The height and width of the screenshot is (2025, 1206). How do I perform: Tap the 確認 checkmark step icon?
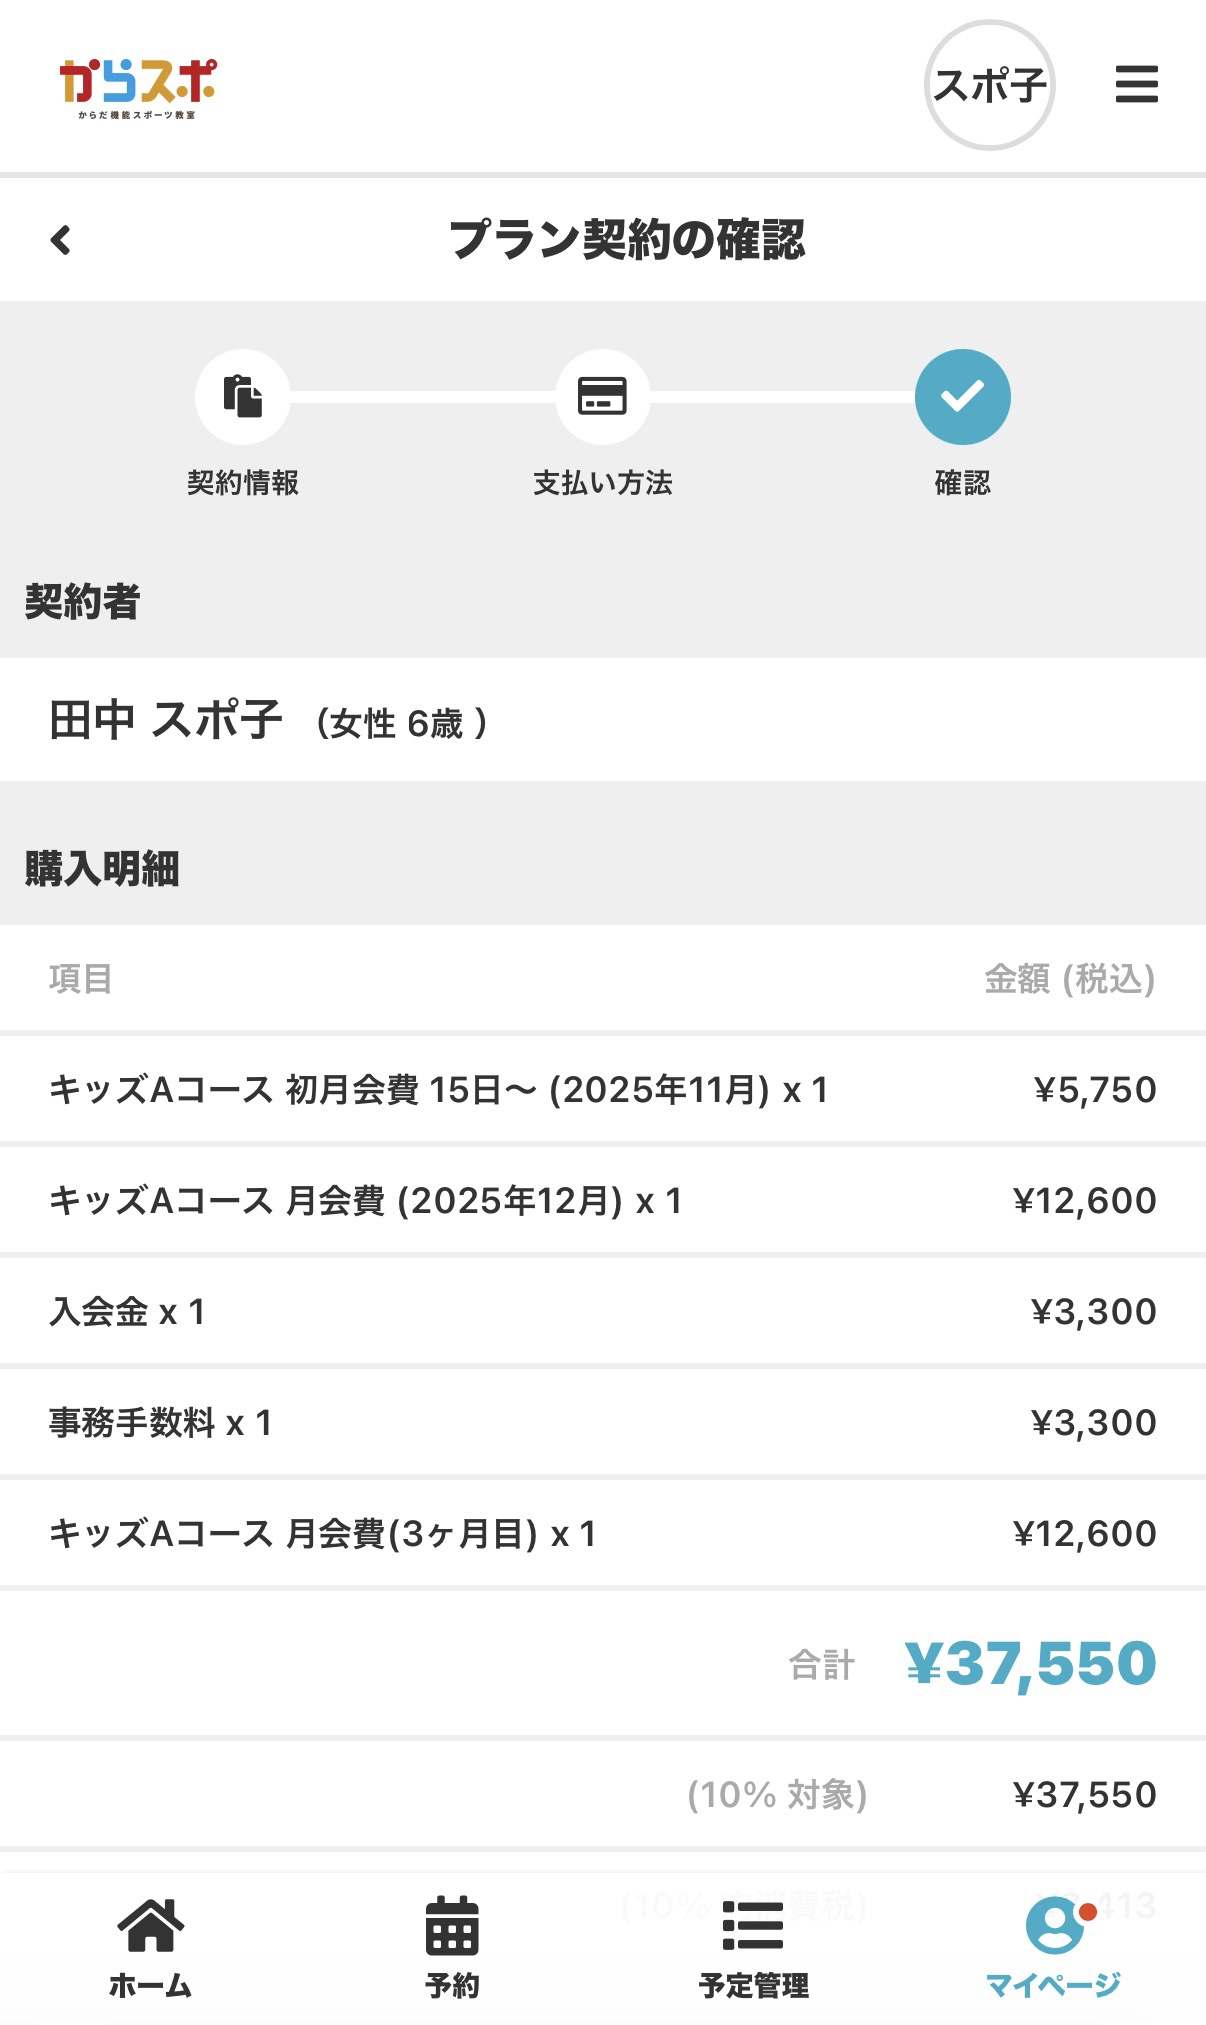click(x=962, y=397)
